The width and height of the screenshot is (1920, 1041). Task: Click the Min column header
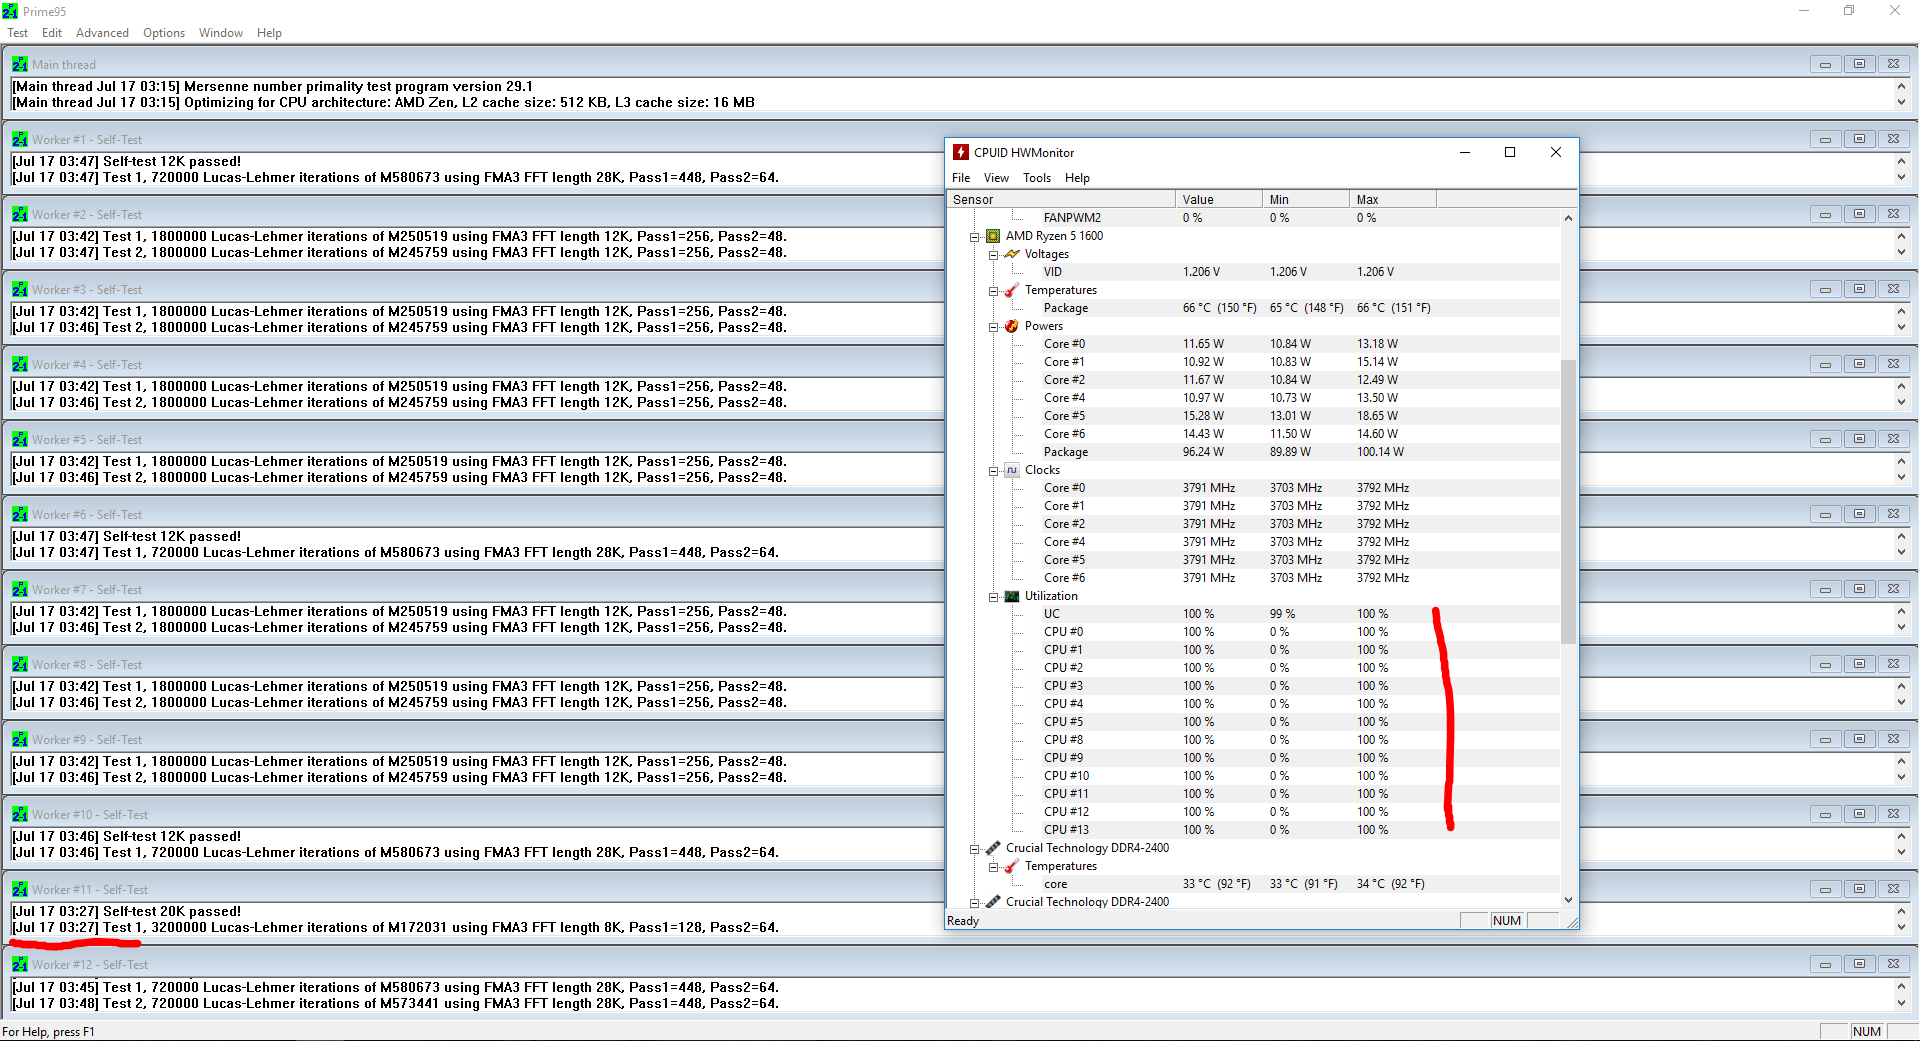tap(1305, 199)
